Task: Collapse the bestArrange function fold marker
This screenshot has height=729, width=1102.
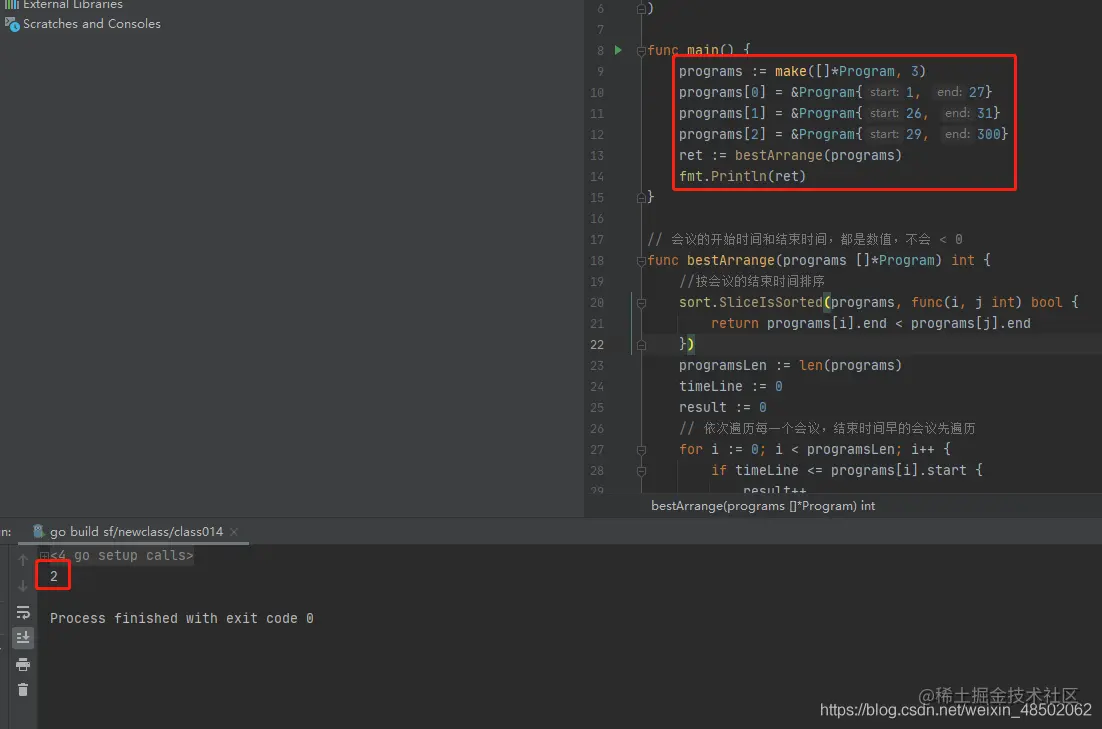Action: point(641,261)
